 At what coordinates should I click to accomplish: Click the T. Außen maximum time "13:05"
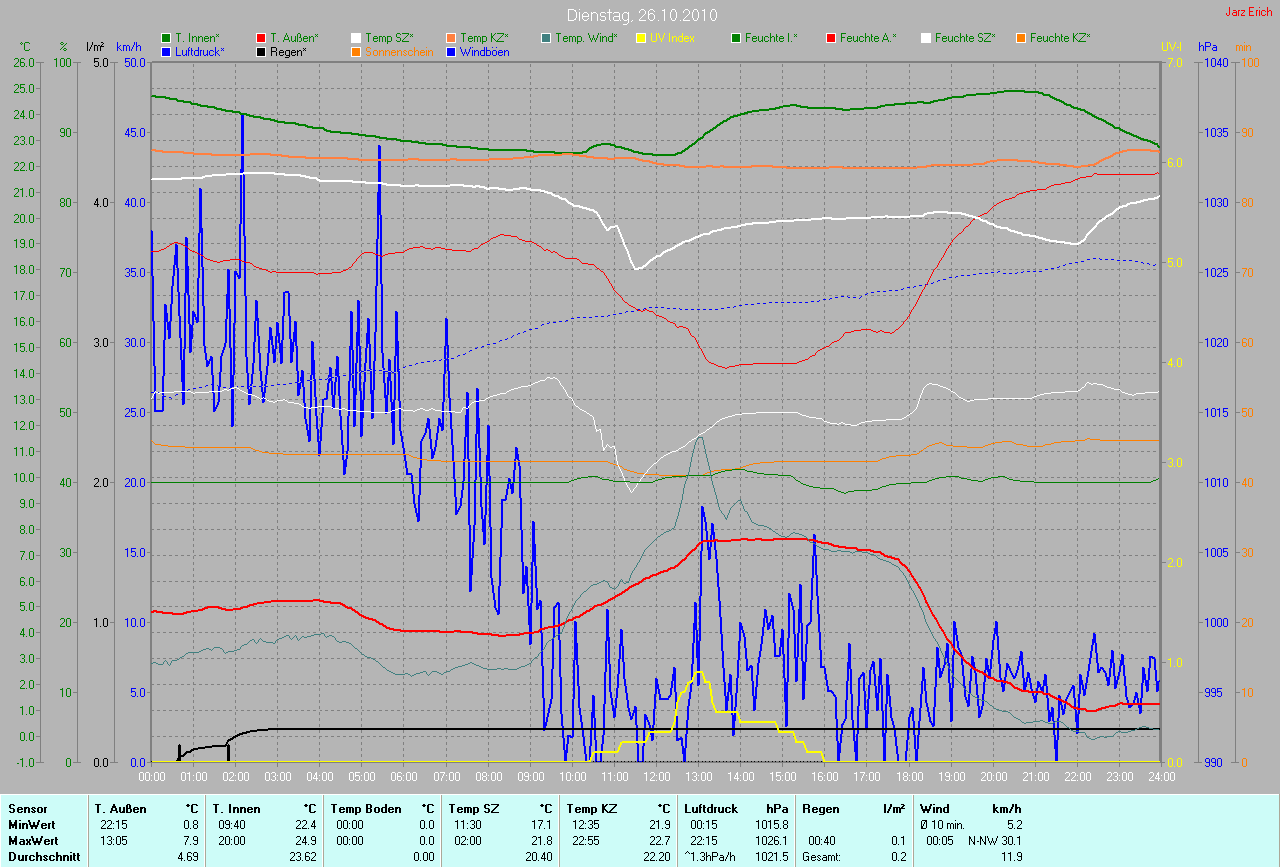[113, 840]
